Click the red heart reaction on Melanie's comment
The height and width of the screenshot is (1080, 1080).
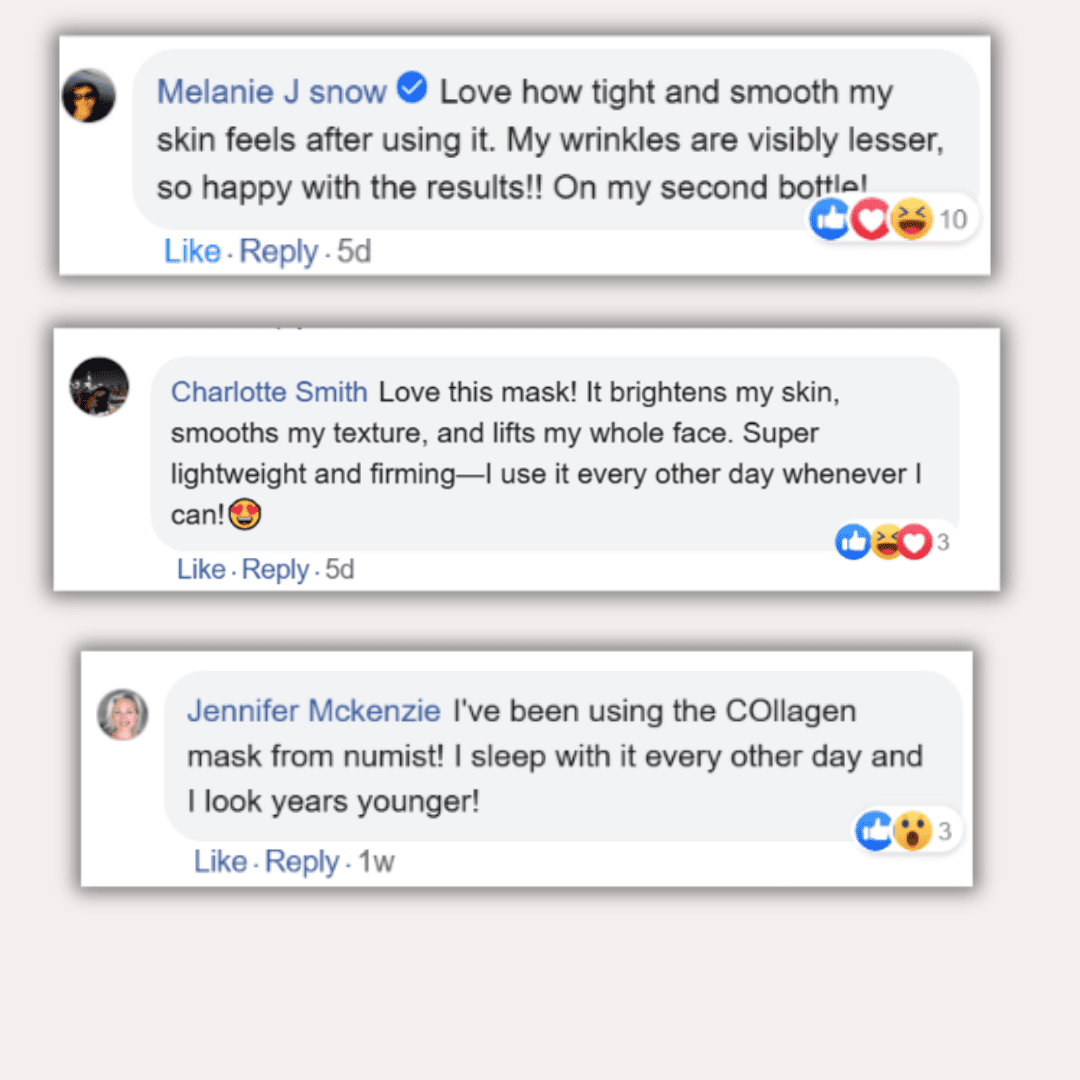pos(870,219)
